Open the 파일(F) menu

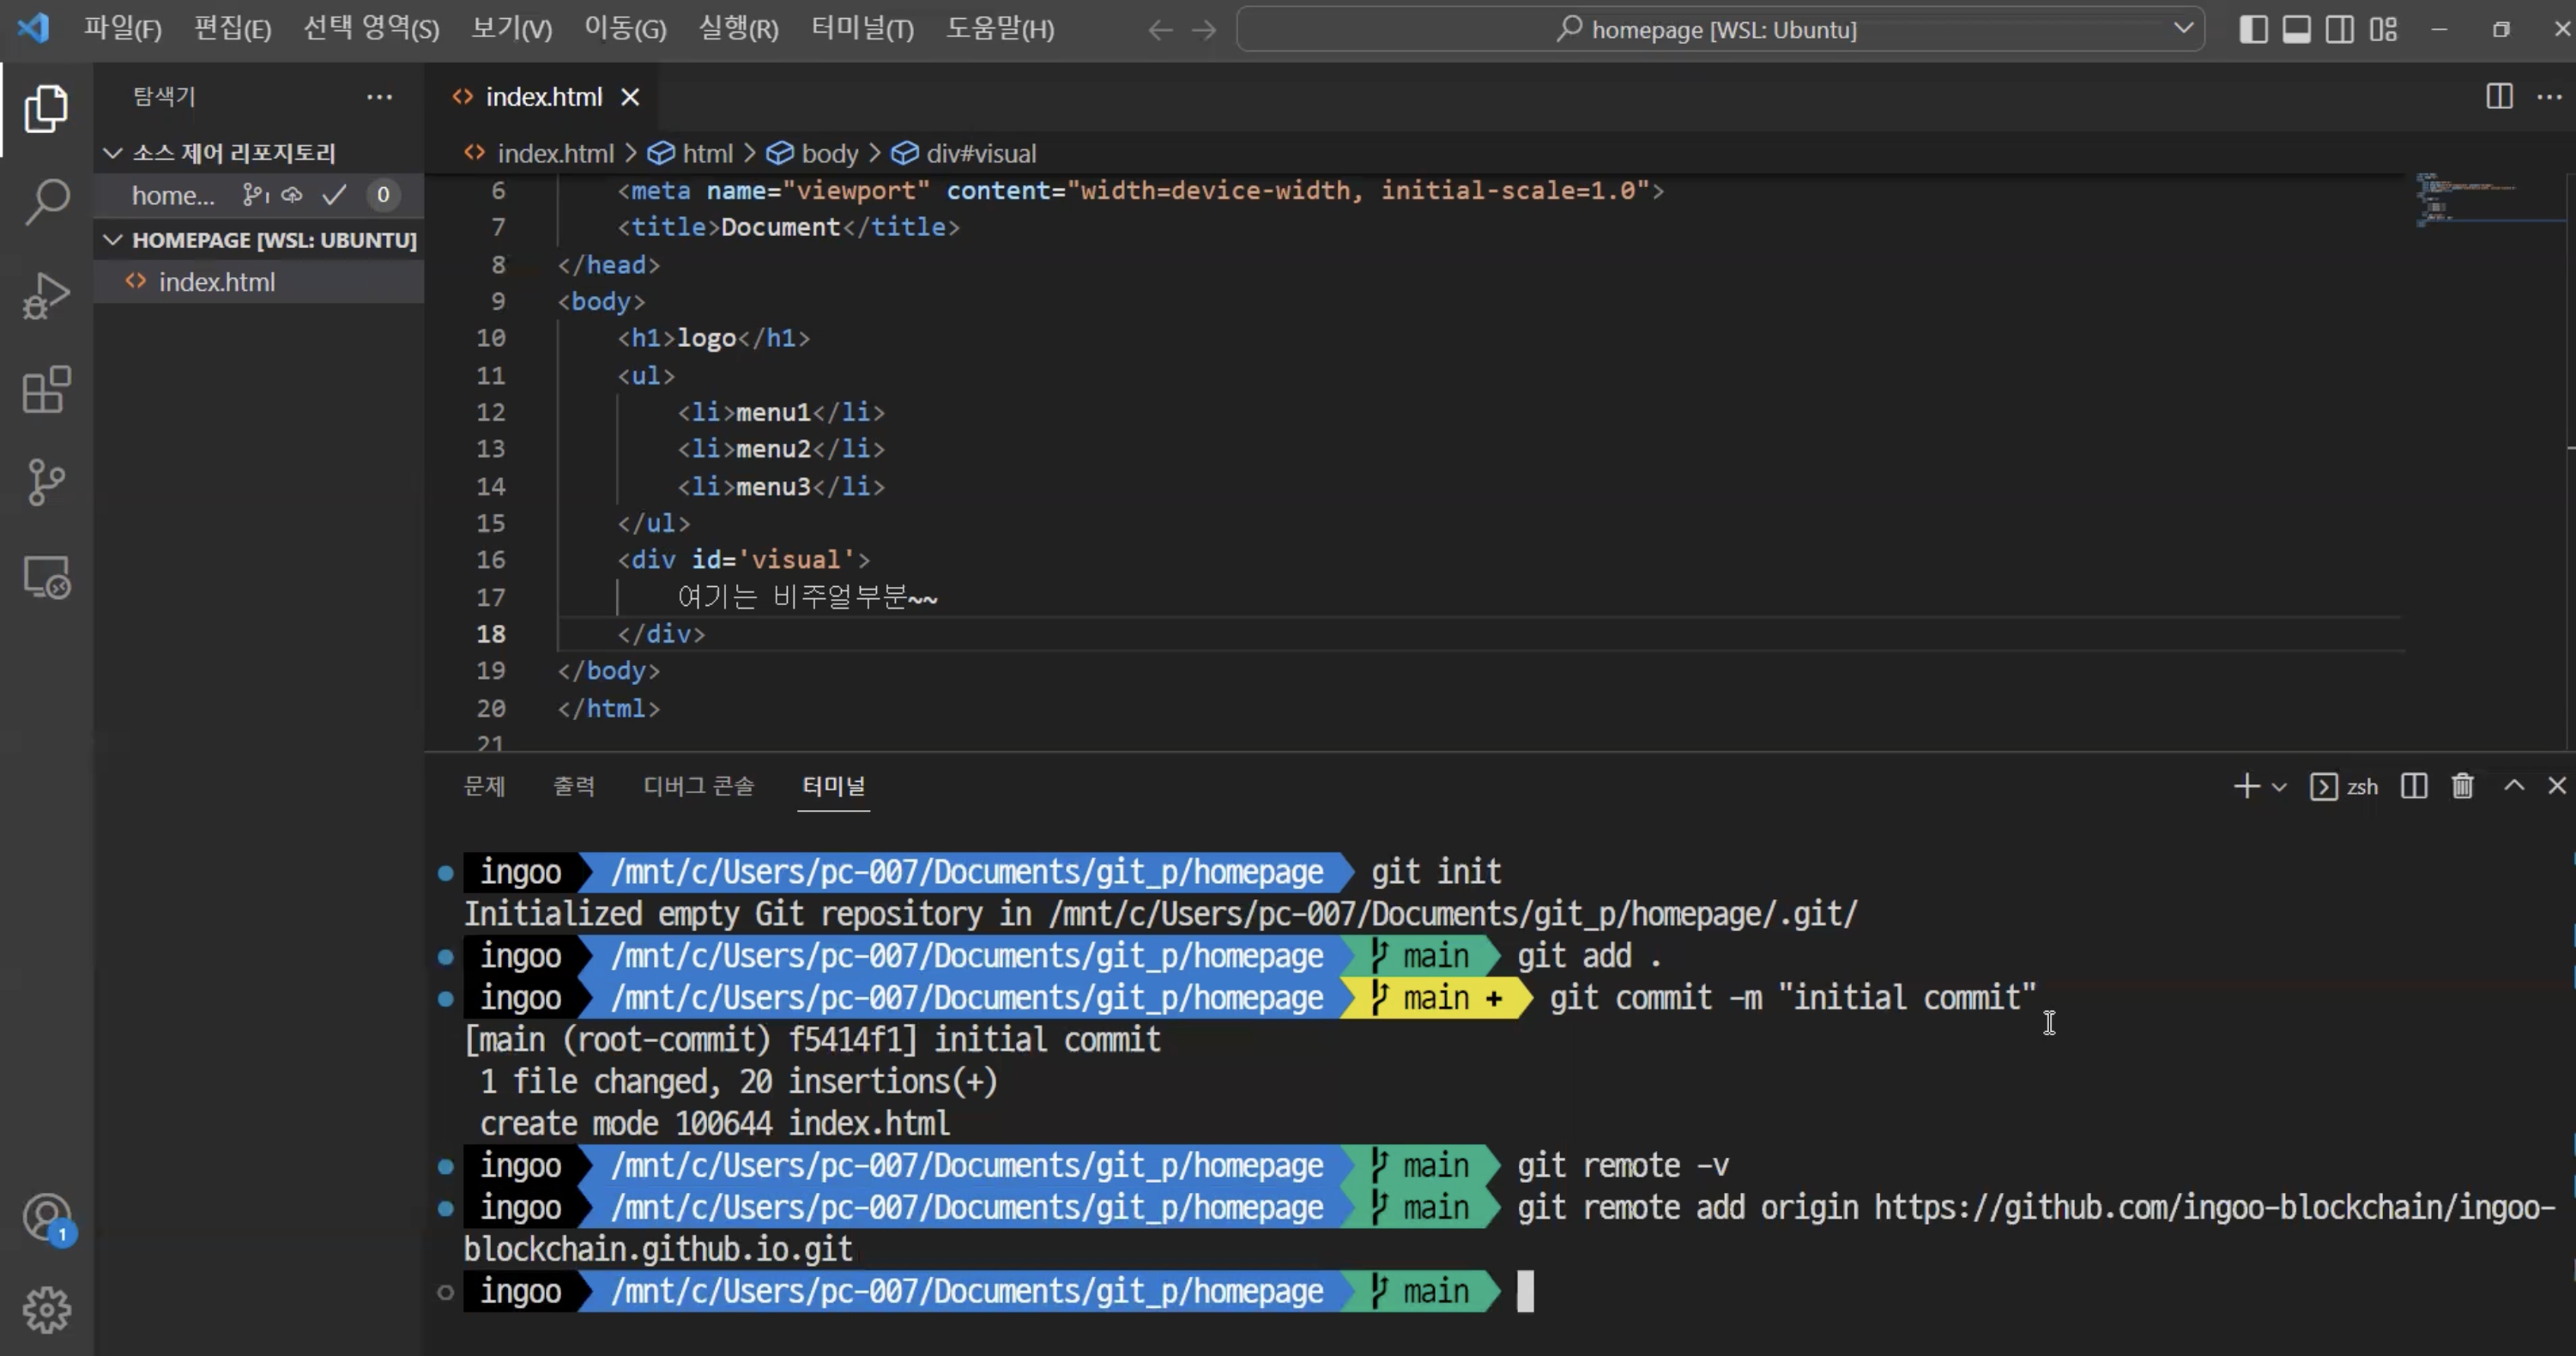(122, 29)
